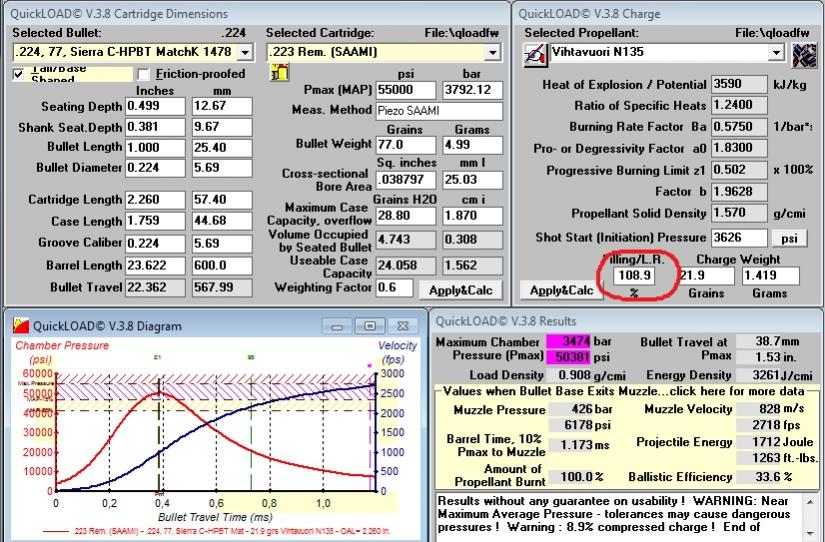The width and height of the screenshot is (825, 542).
Task: Click the Pmax (MAP) psi field
Action: pos(406,90)
